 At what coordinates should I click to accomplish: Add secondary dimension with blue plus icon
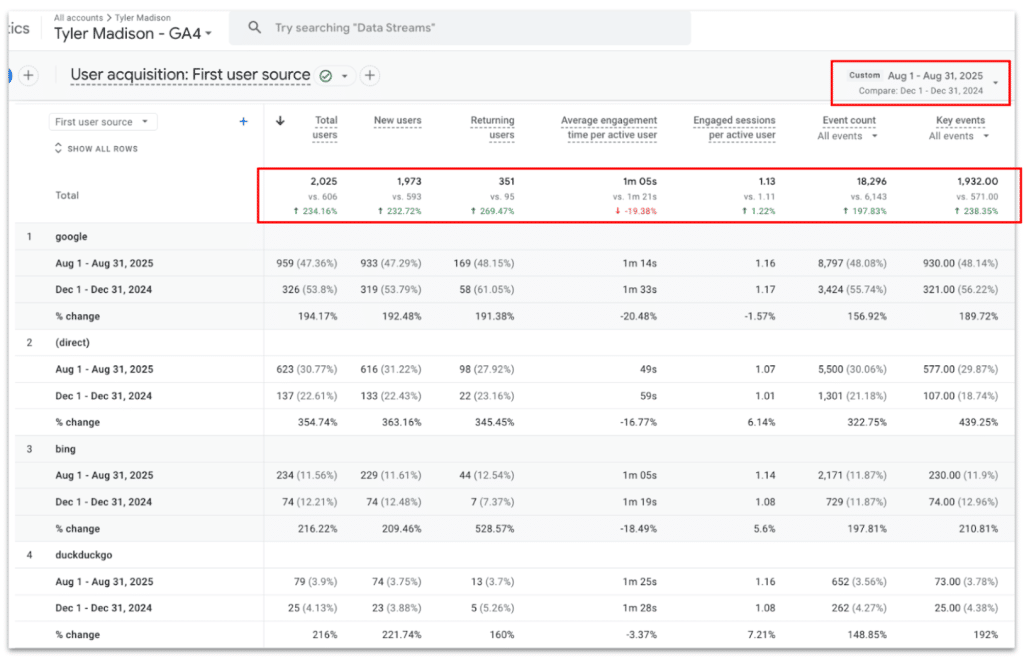coord(243,122)
